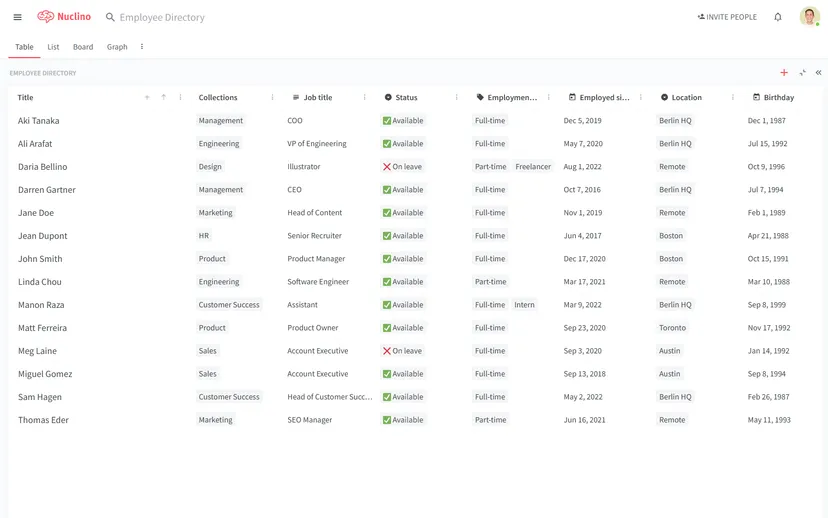Click Daria Bellino's Freelancer tag

click(x=533, y=167)
